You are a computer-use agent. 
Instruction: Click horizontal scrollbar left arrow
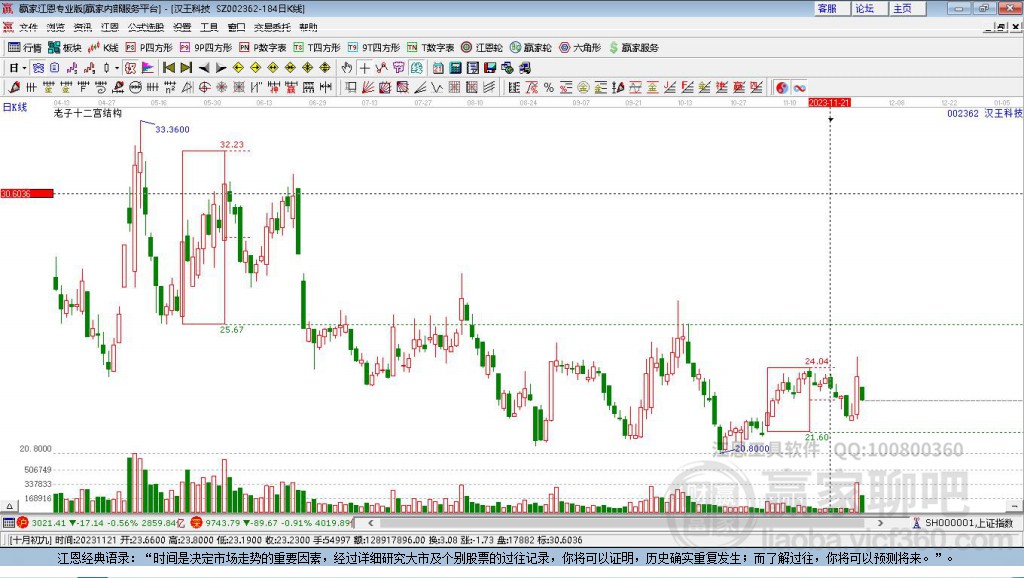tap(371, 522)
